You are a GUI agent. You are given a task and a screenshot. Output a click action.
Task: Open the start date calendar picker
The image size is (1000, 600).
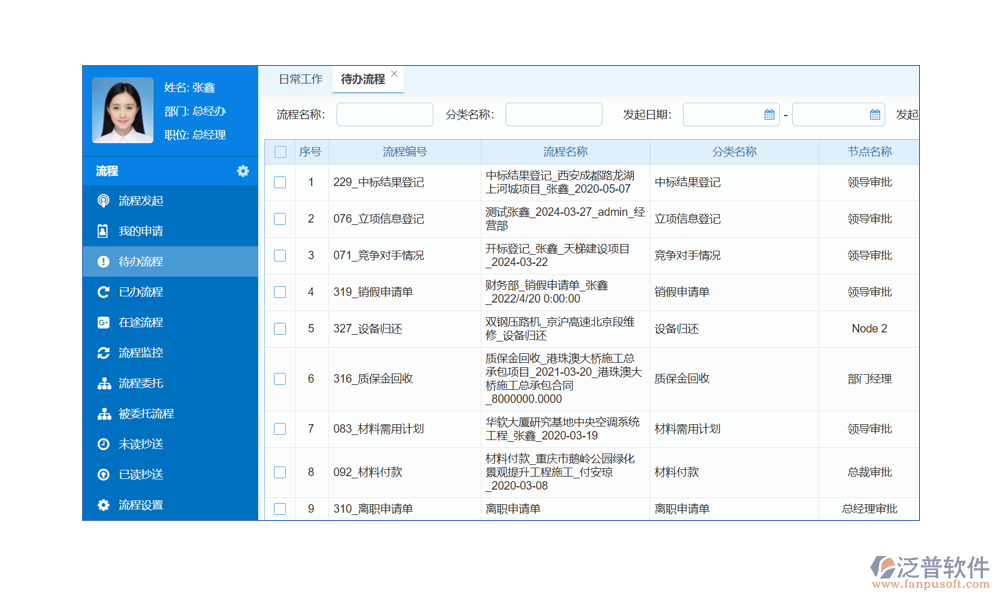tap(769, 115)
